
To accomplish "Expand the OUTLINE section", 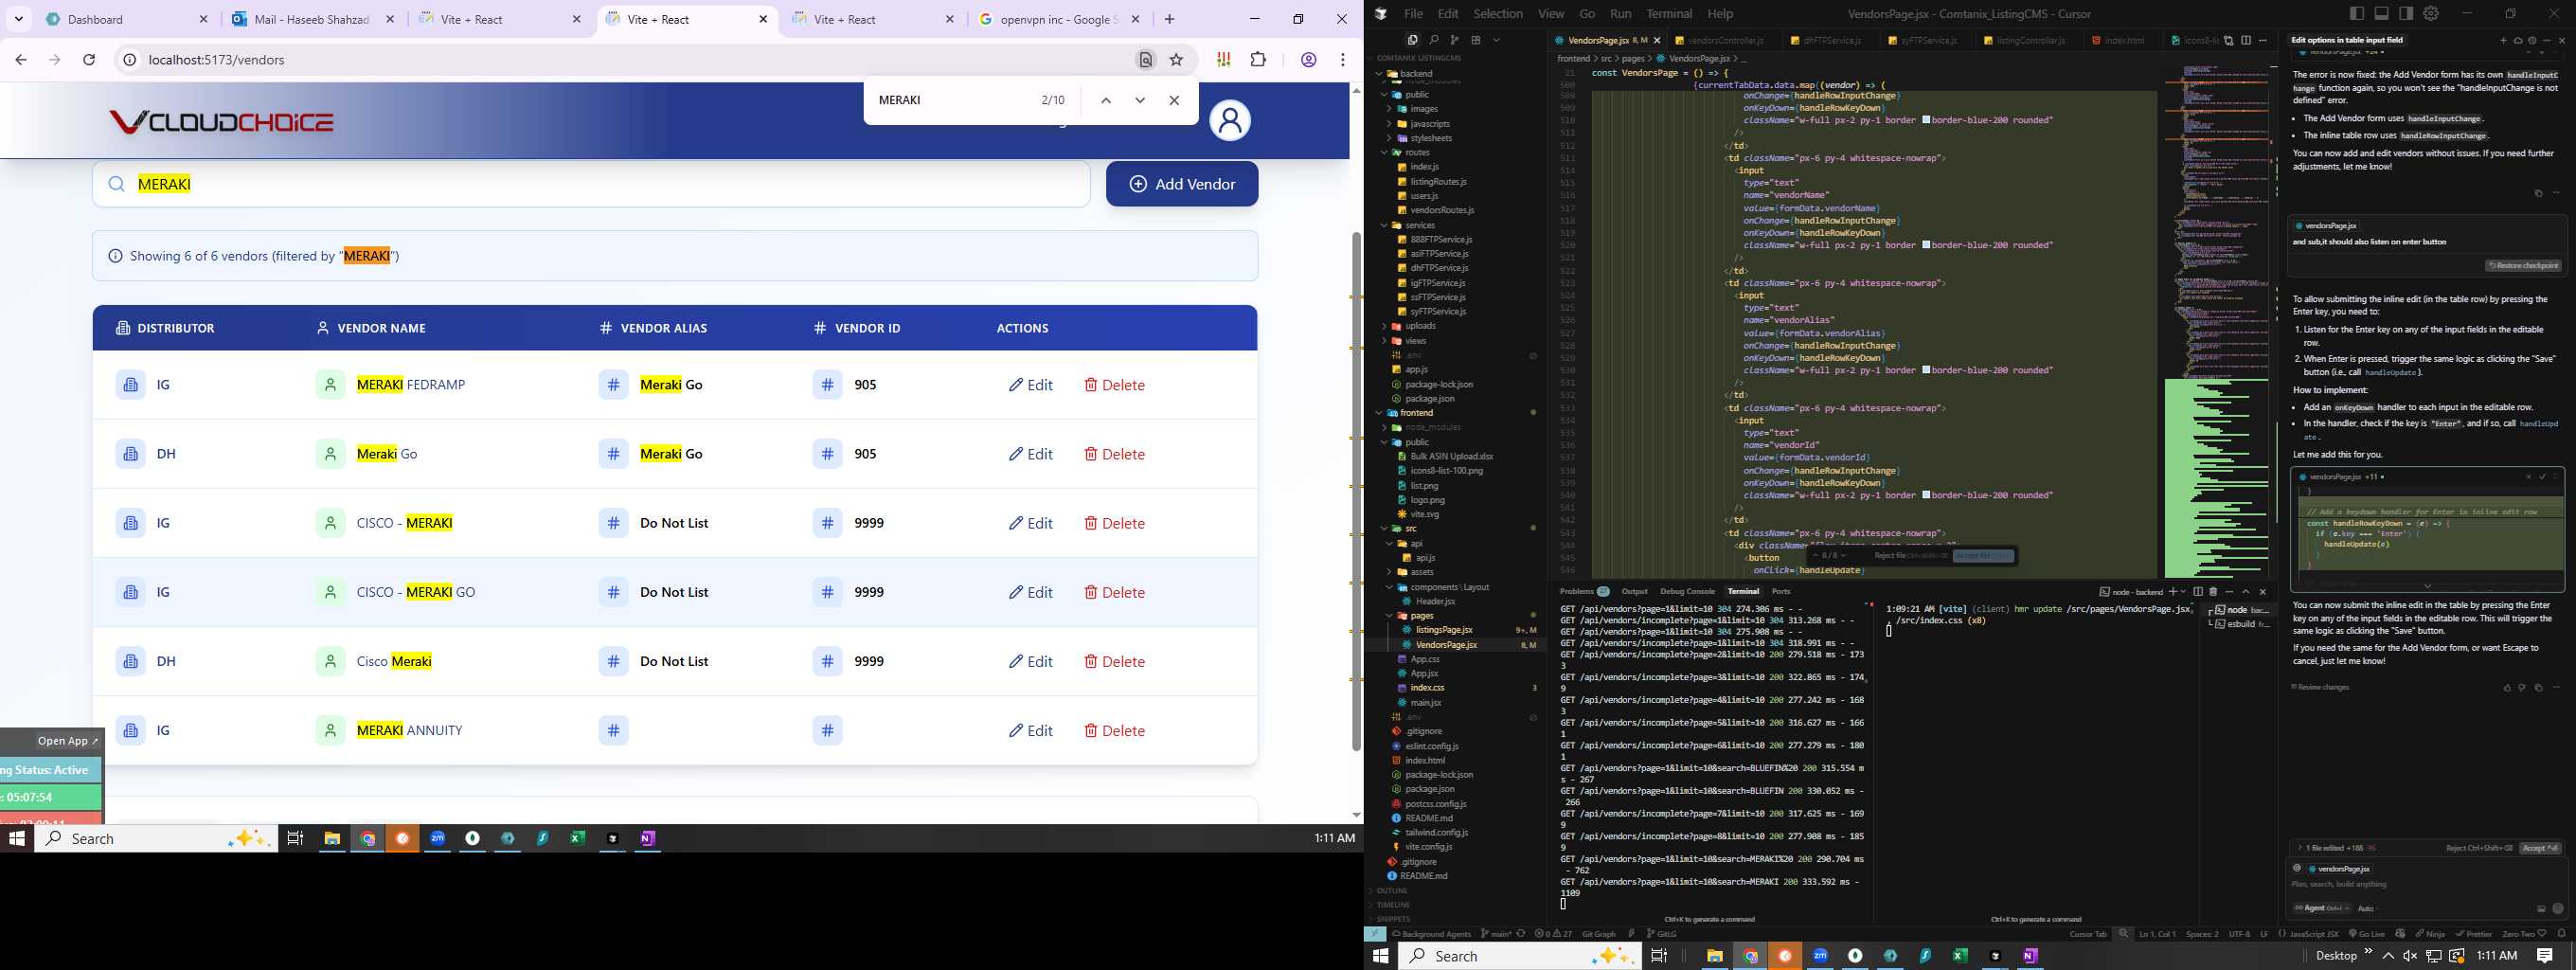I will click(x=1392, y=890).
